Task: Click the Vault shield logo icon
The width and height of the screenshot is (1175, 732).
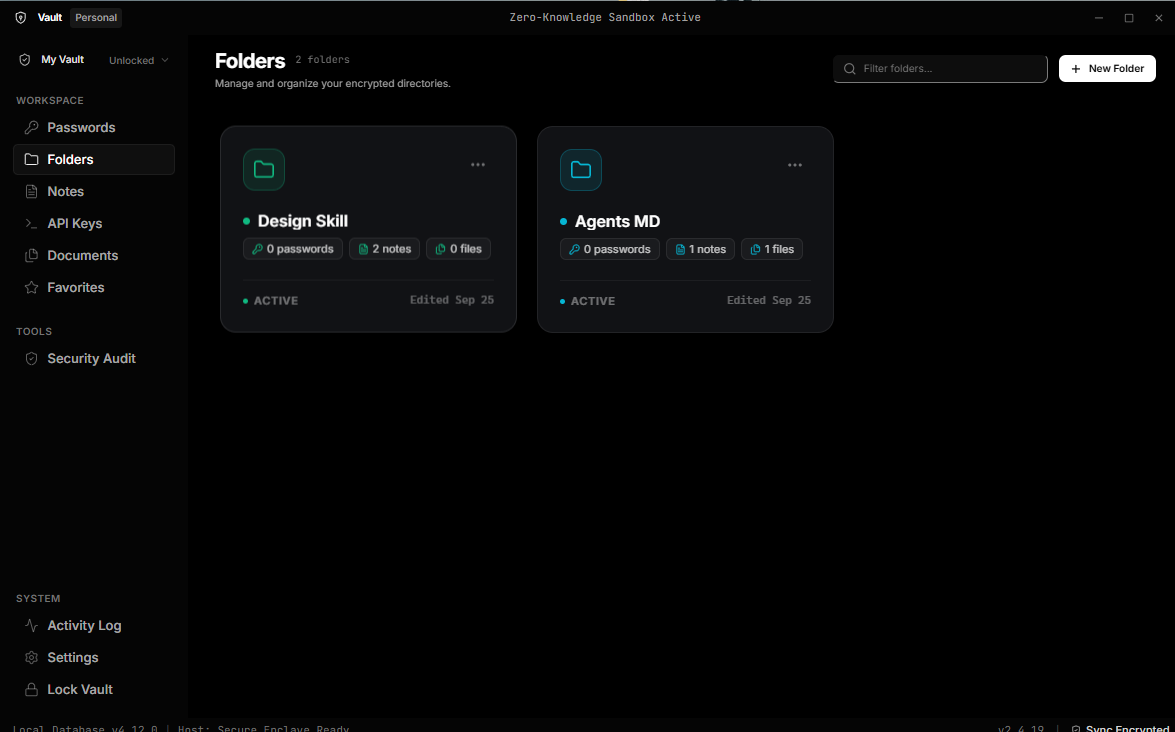Action: tap(21, 17)
